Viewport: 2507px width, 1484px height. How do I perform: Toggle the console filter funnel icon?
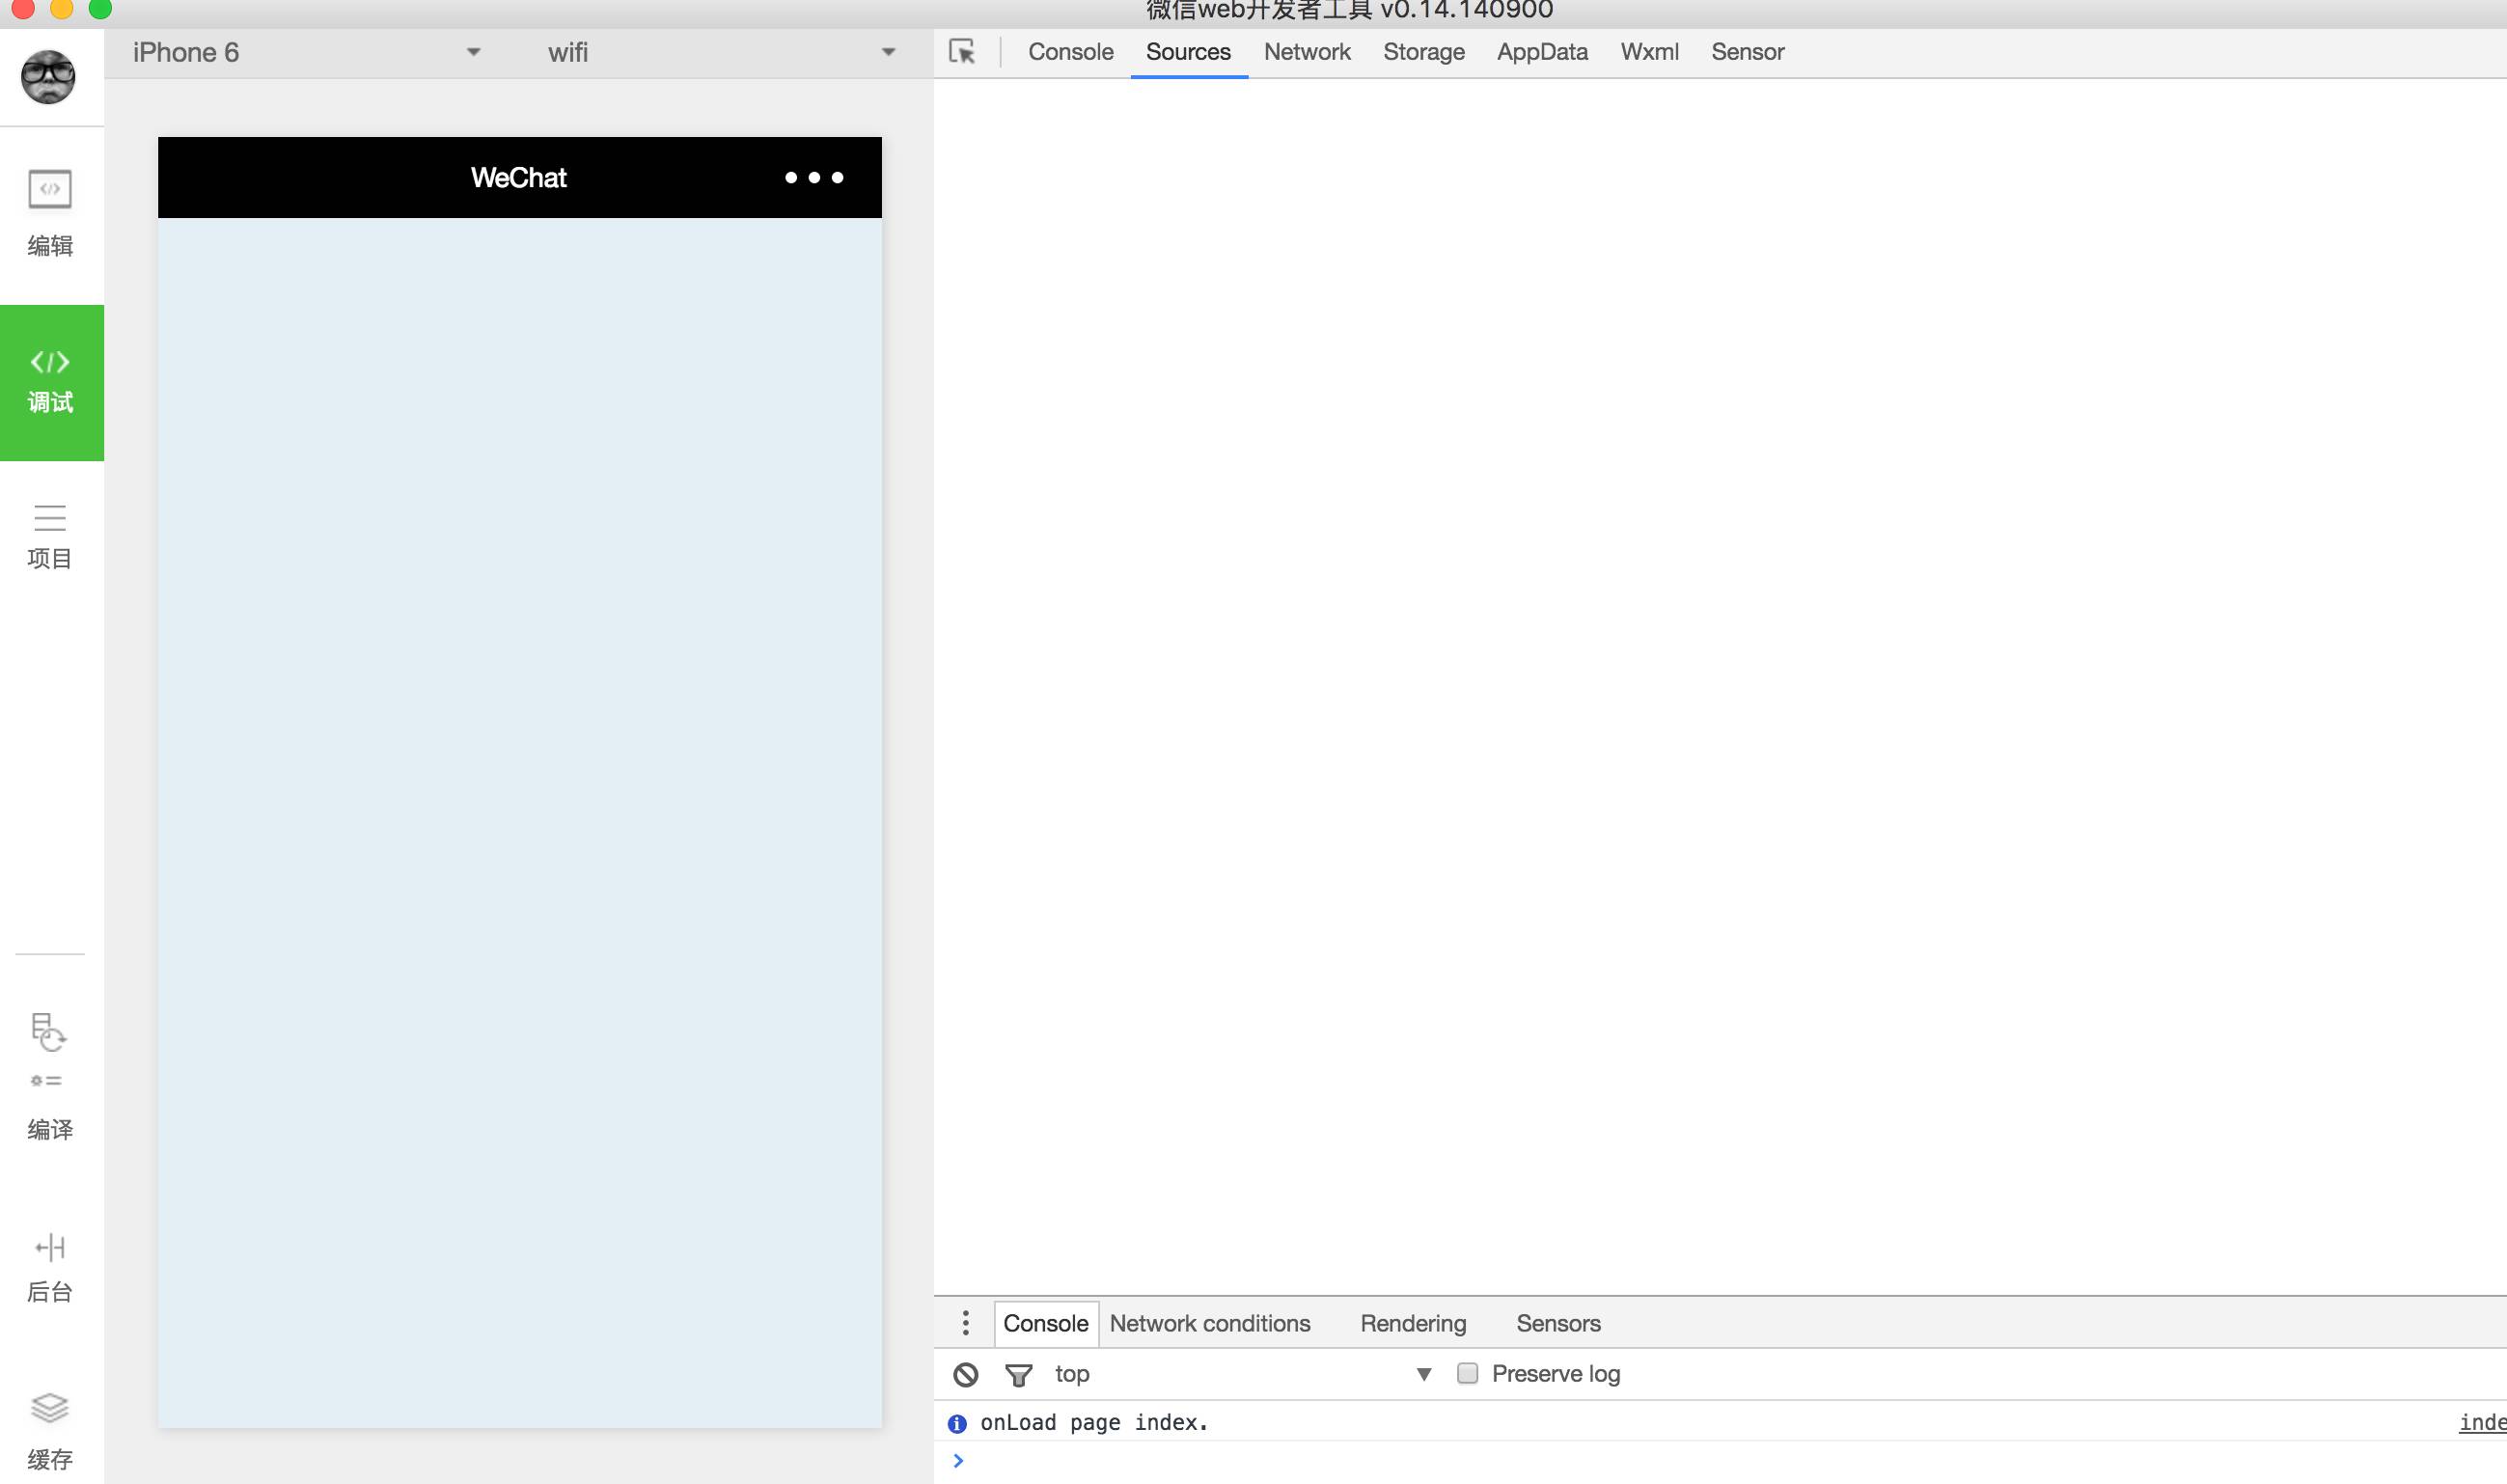coord(1018,1374)
